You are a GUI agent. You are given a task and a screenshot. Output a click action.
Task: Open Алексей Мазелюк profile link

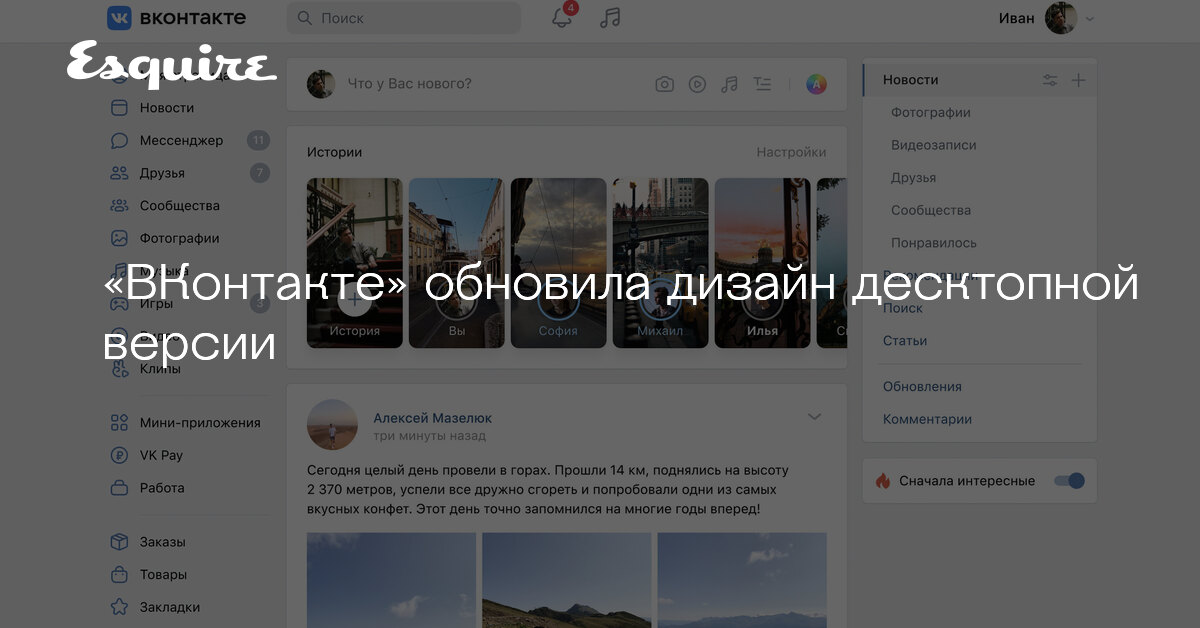click(x=432, y=418)
